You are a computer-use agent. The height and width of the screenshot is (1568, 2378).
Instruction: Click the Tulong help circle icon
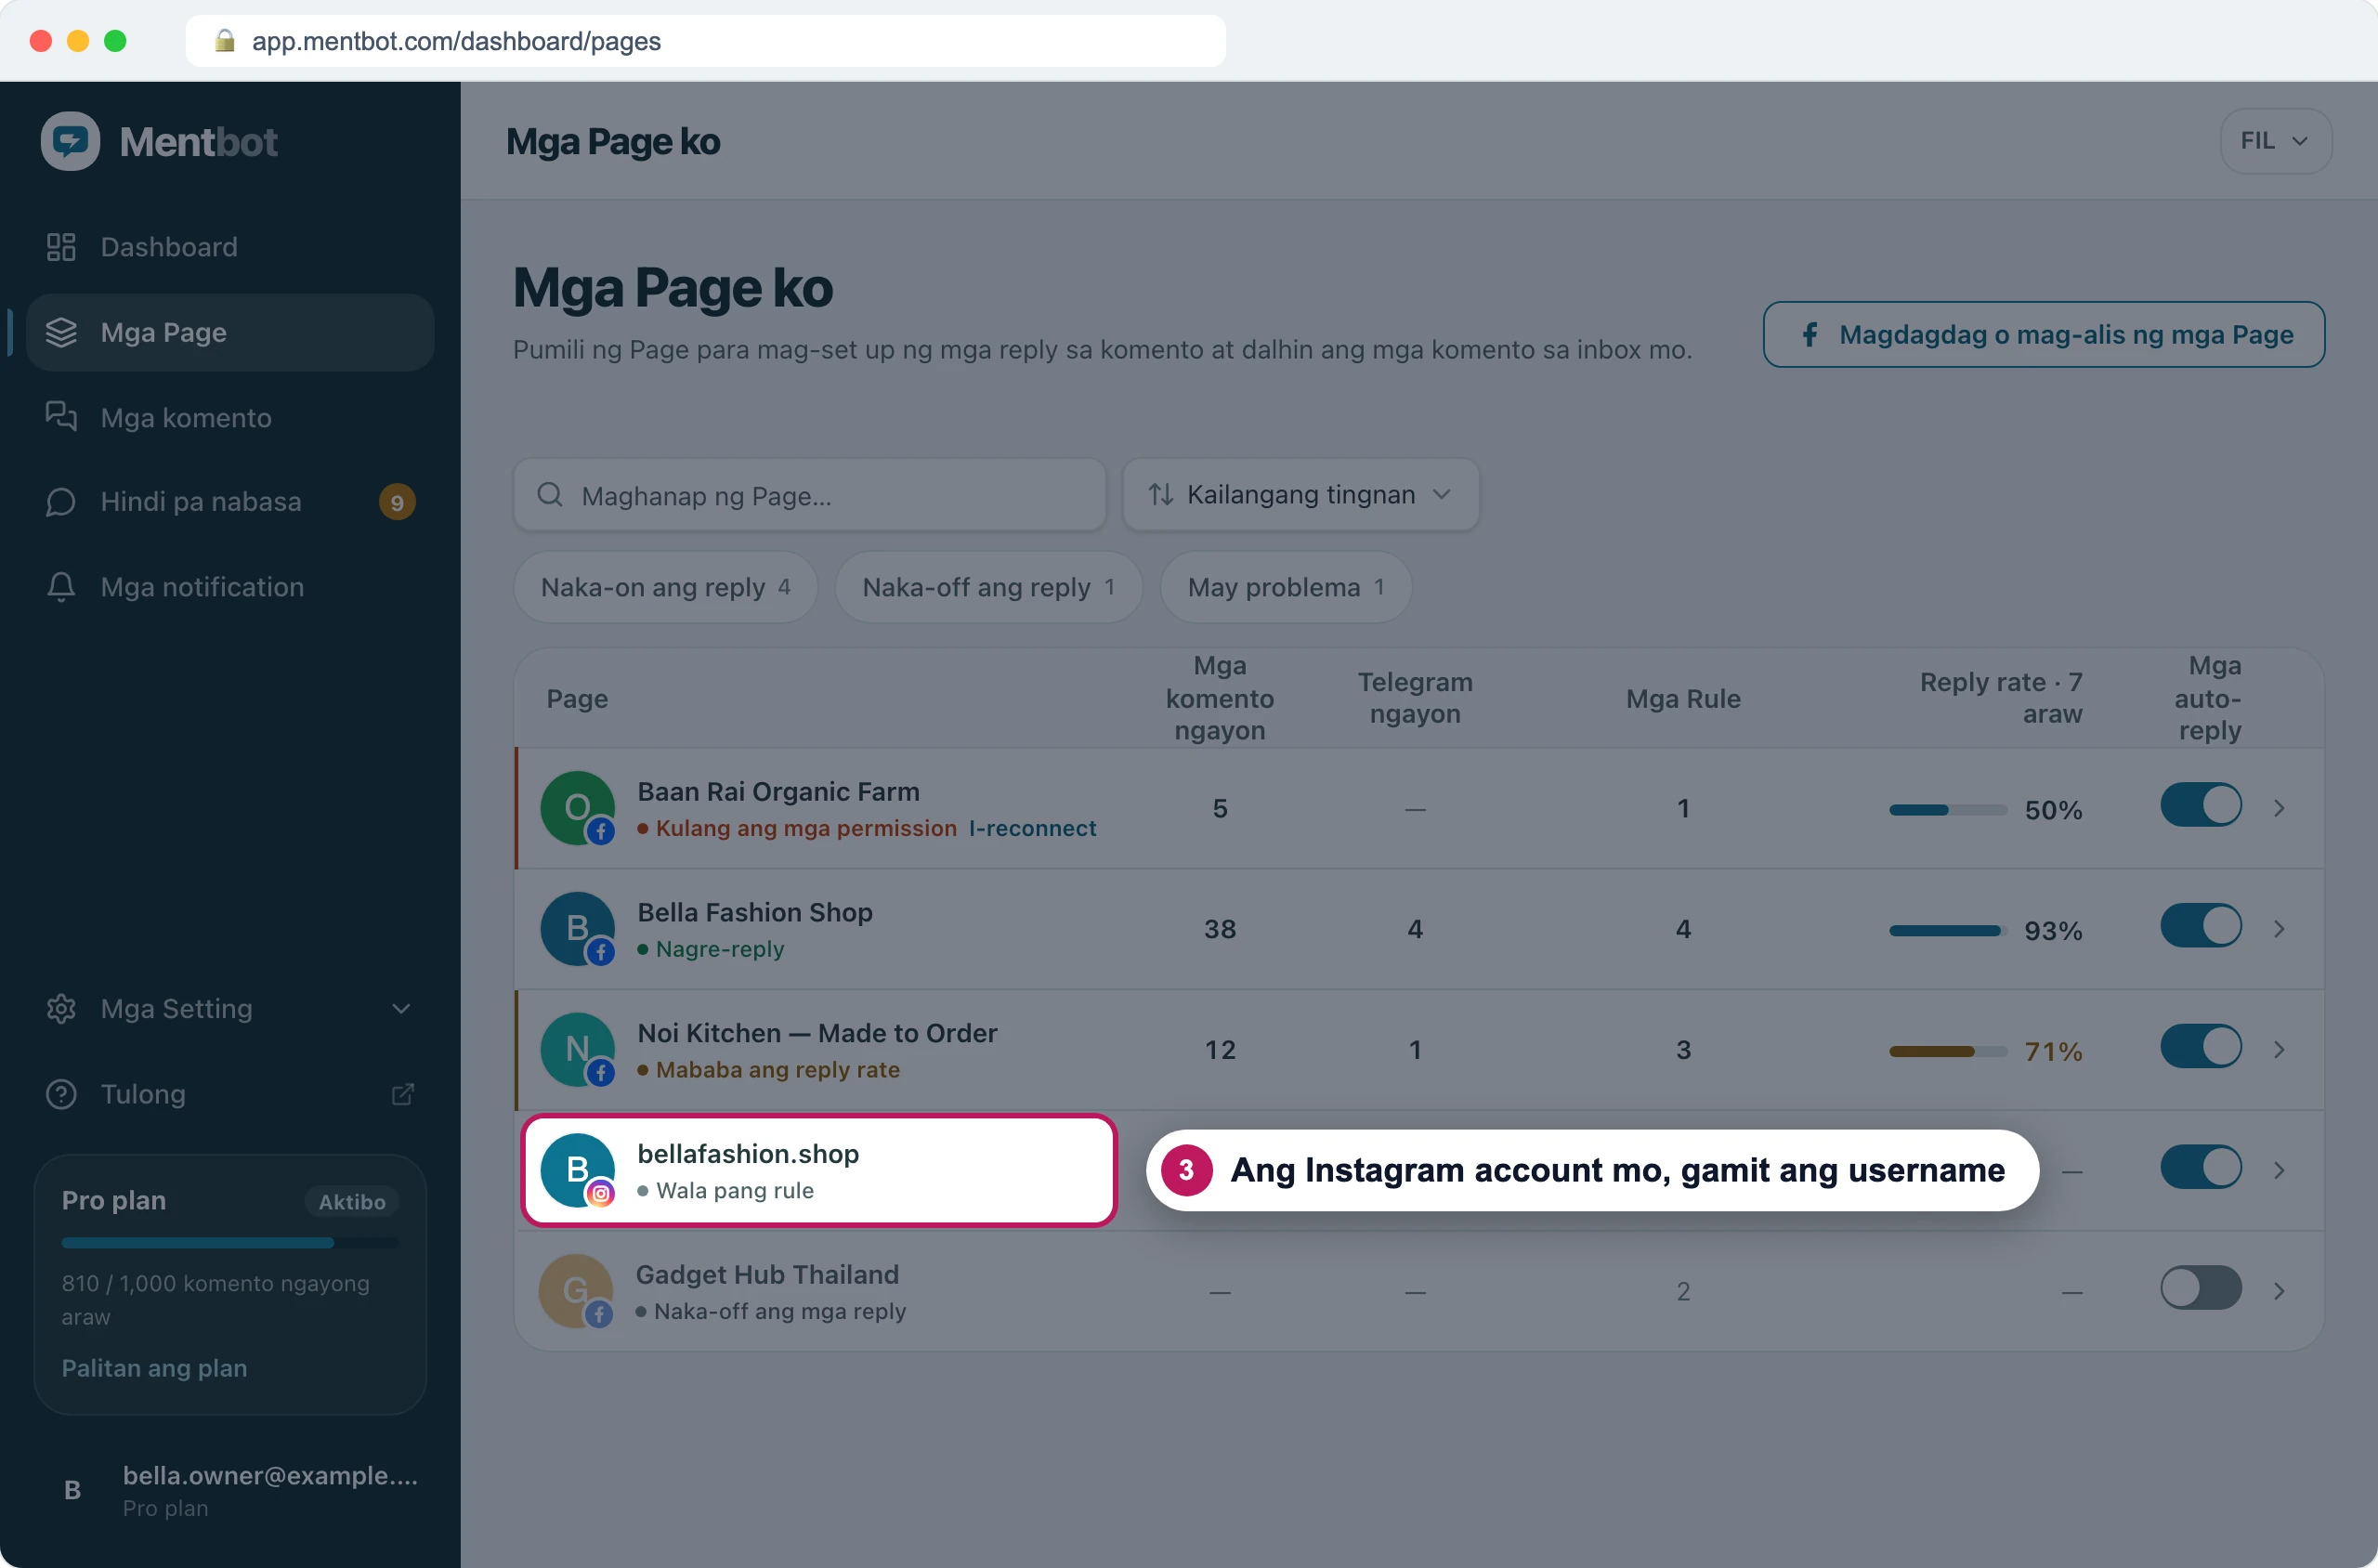pos(61,1094)
